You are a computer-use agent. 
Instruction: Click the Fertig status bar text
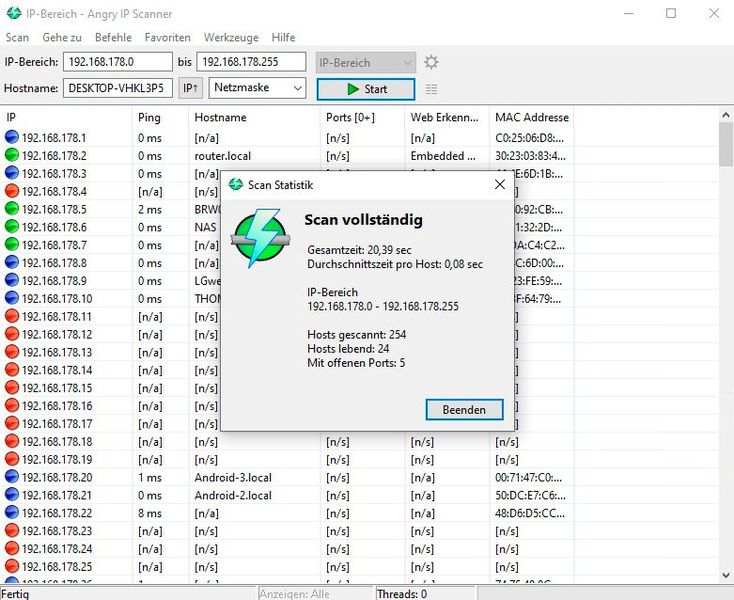pyautogui.click(x=15, y=593)
